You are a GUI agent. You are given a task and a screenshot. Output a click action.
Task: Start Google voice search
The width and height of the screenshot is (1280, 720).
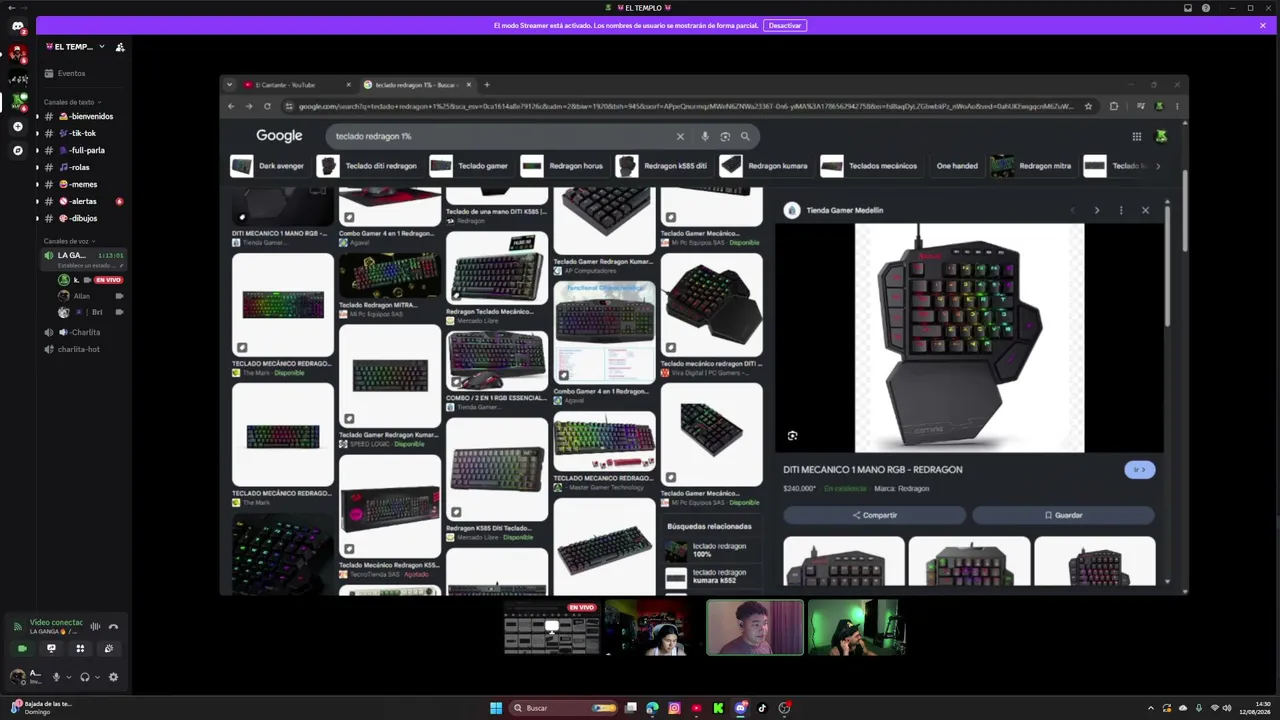705,136
